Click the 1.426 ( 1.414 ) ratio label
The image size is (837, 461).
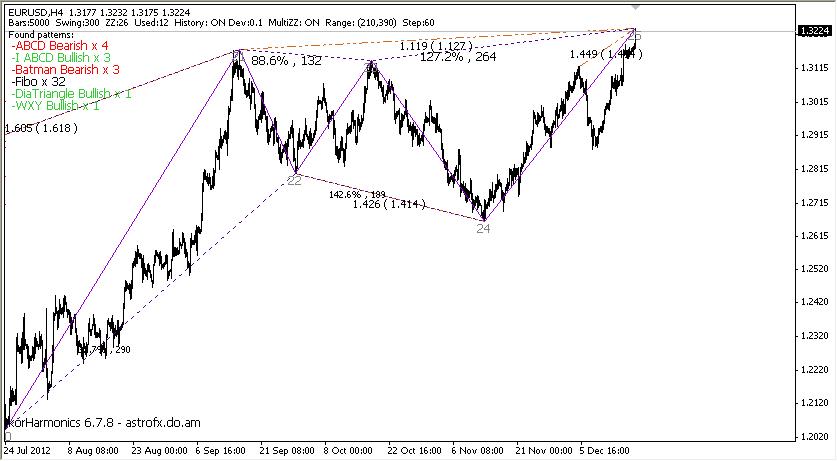(387, 205)
